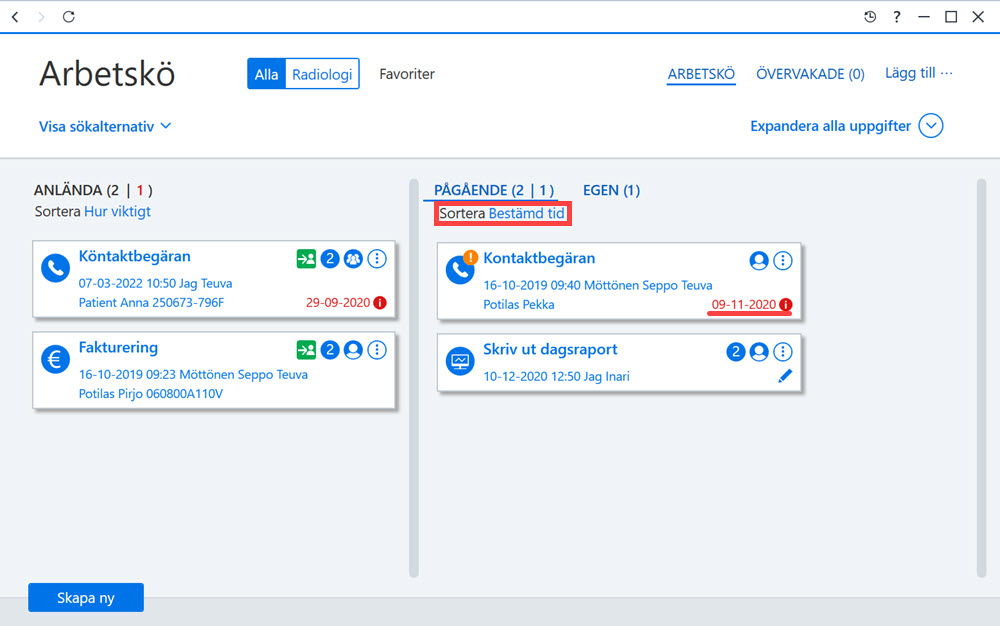Switch to the EGEN (1) tab

(x=611, y=190)
